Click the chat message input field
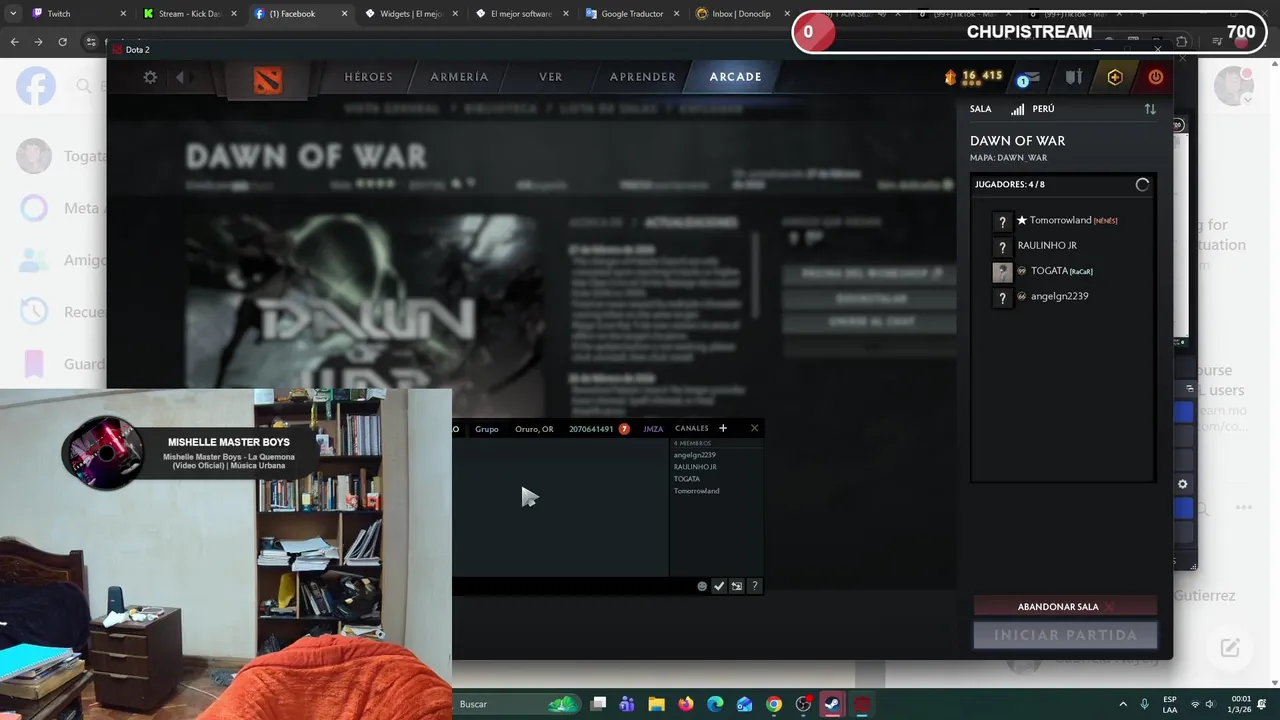Viewport: 1280px width, 720px height. (573, 586)
